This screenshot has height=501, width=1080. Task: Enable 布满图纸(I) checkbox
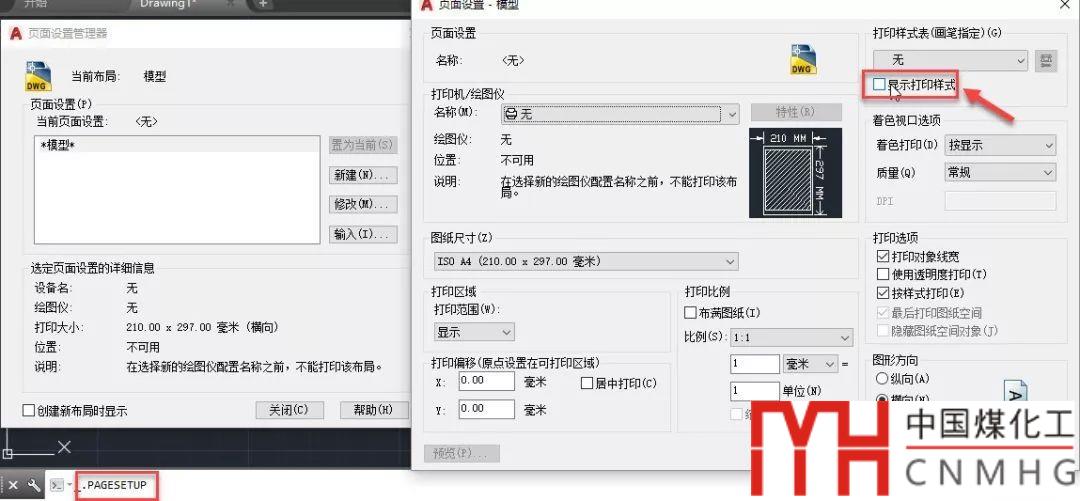(690, 313)
